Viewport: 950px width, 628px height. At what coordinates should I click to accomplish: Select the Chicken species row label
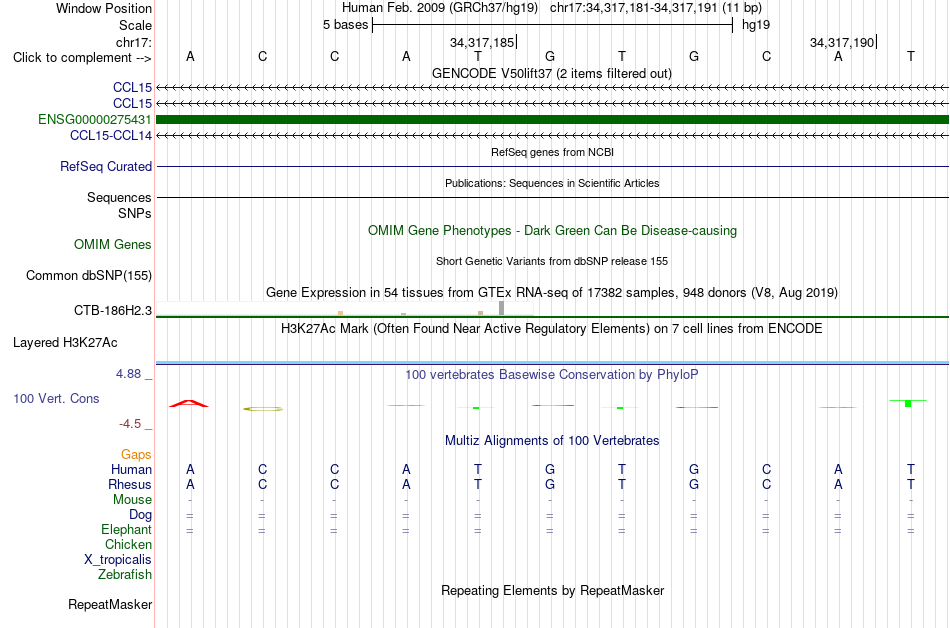click(128, 544)
